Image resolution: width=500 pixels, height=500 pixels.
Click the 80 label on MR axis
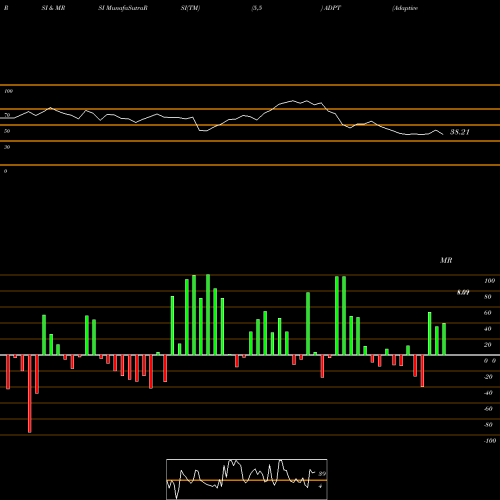[x=488, y=297]
